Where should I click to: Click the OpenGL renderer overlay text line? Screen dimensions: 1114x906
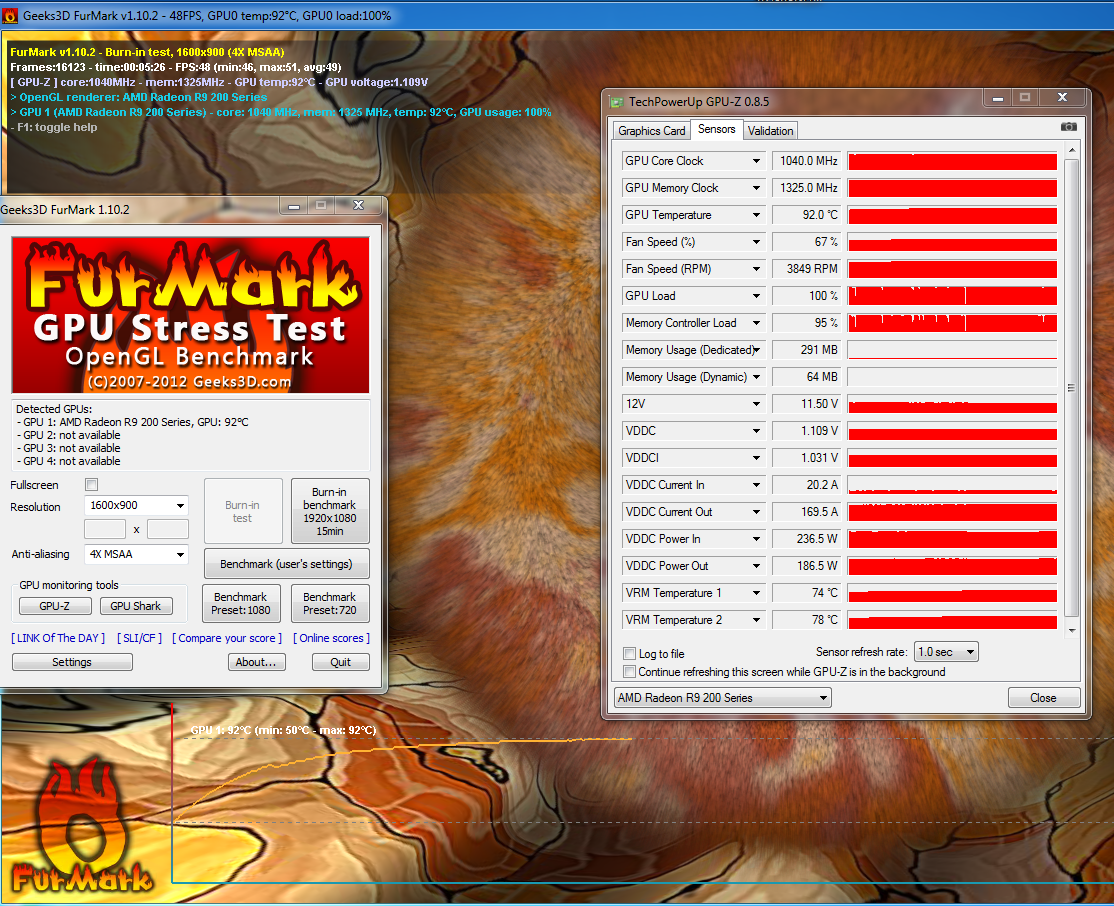coord(139,97)
